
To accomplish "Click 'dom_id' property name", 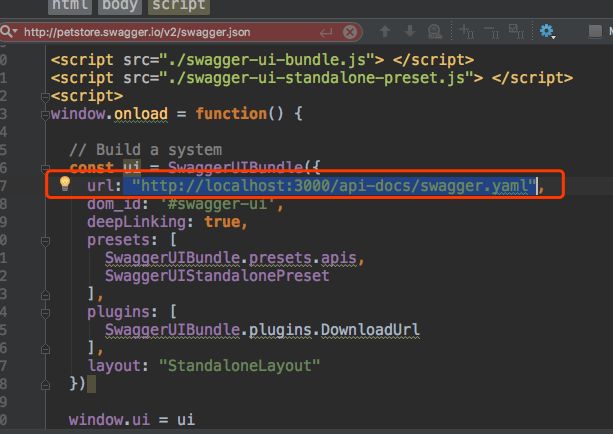I will click(114, 204).
